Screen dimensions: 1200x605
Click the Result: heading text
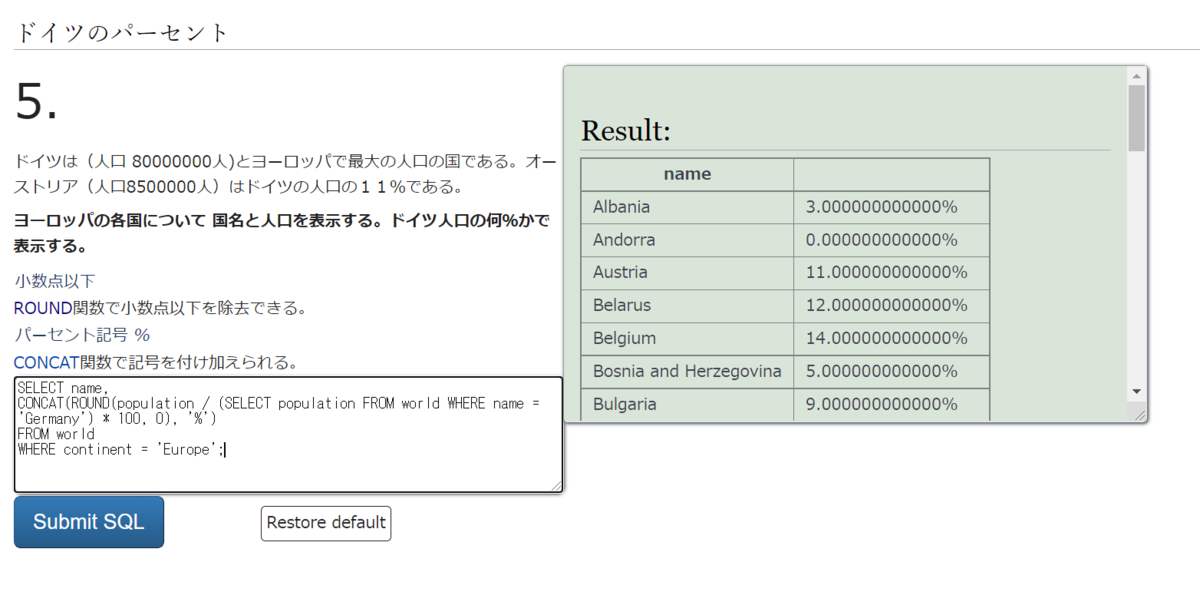[x=625, y=130]
